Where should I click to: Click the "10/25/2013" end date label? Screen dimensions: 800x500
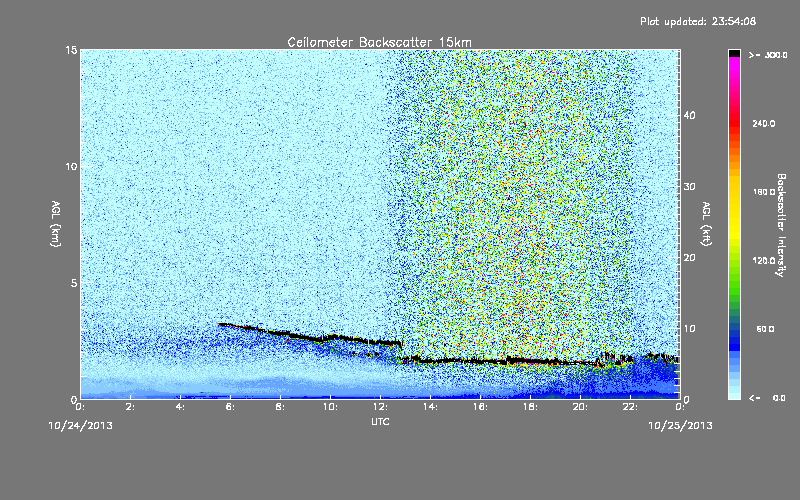point(680,426)
